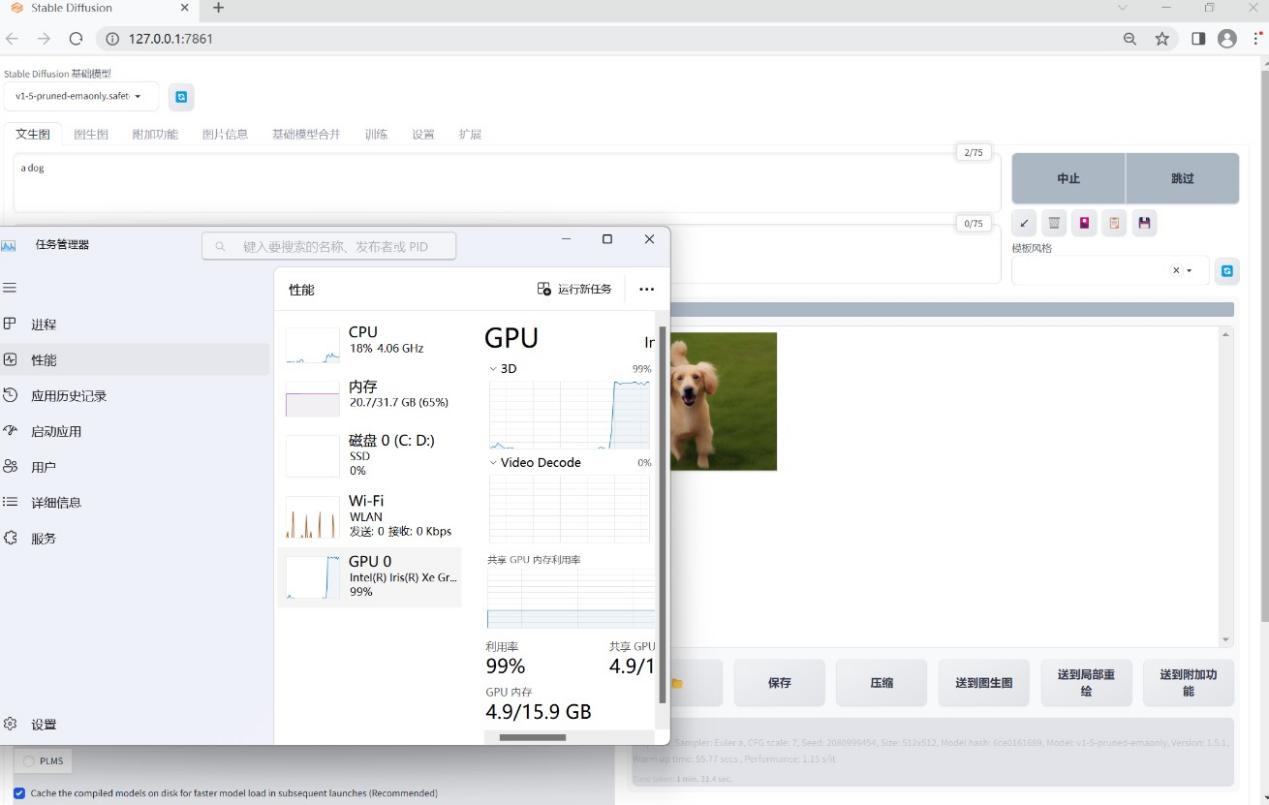Collapse the 3D graph section in GPU panel
Image resolution: width=1269 pixels, height=805 pixels.
tap(493, 368)
